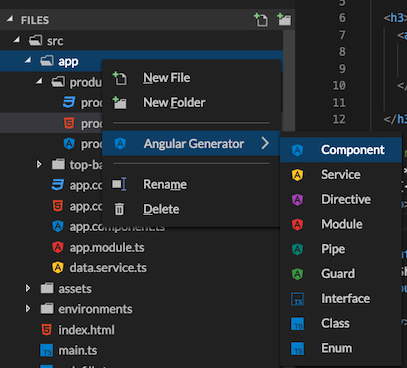Click the yellow Angular icon beside Service

coord(297,175)
